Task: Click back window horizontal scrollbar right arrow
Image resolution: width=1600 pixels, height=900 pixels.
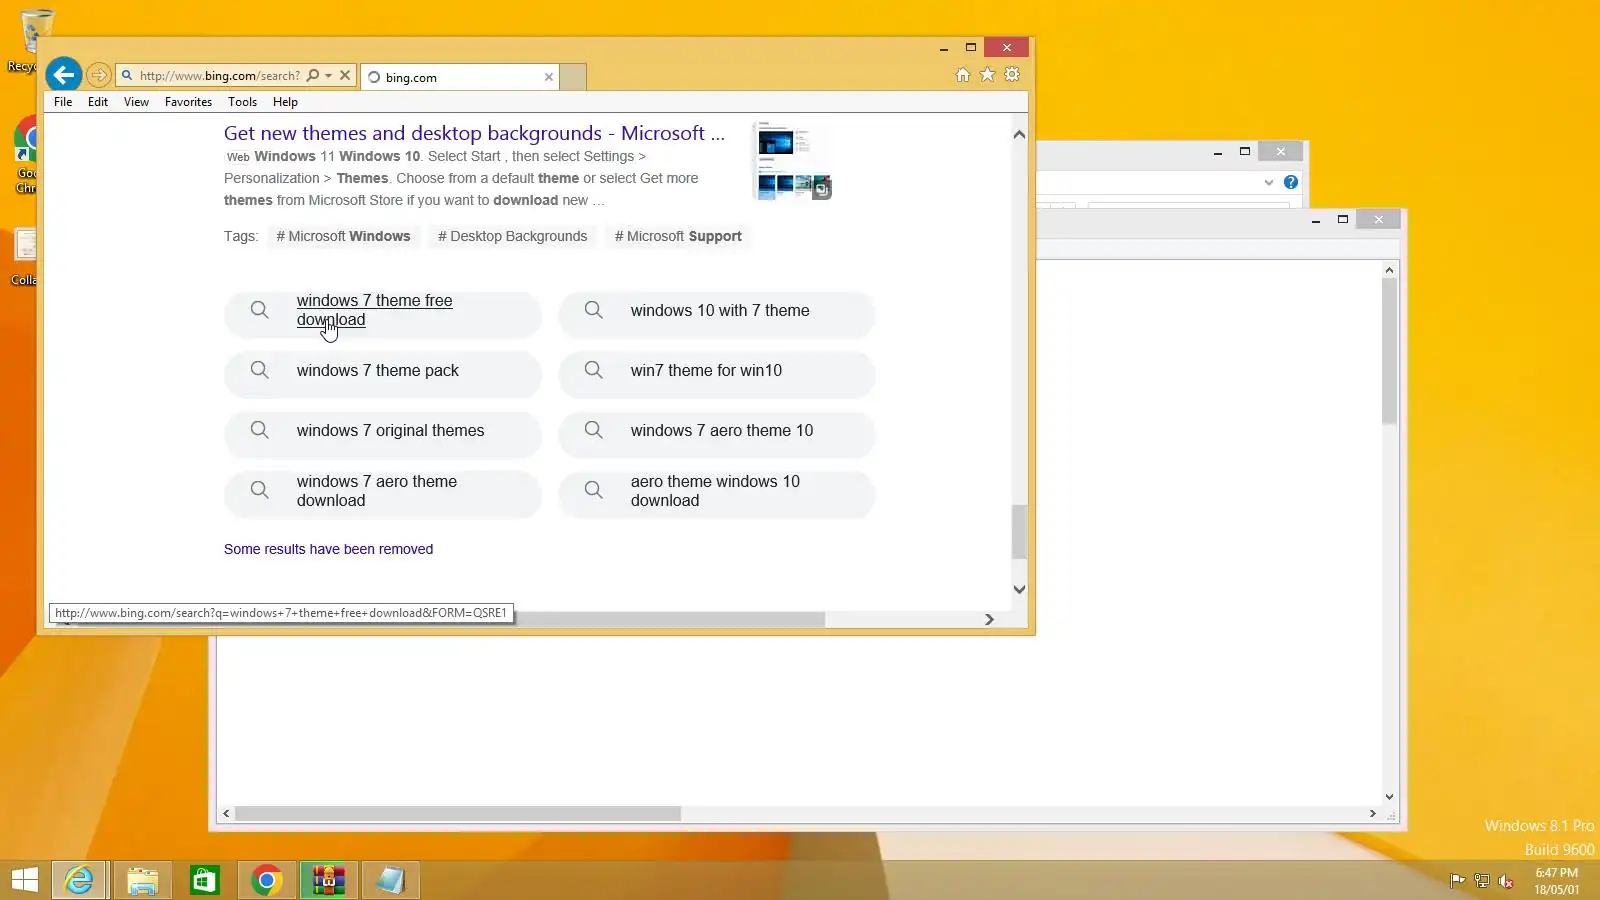Action: (x=1372, y=814)
